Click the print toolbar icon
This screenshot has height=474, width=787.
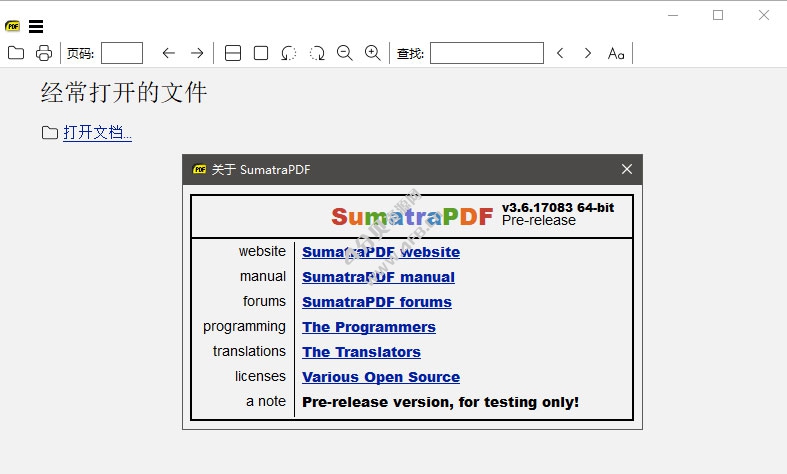tap(44, 53)
